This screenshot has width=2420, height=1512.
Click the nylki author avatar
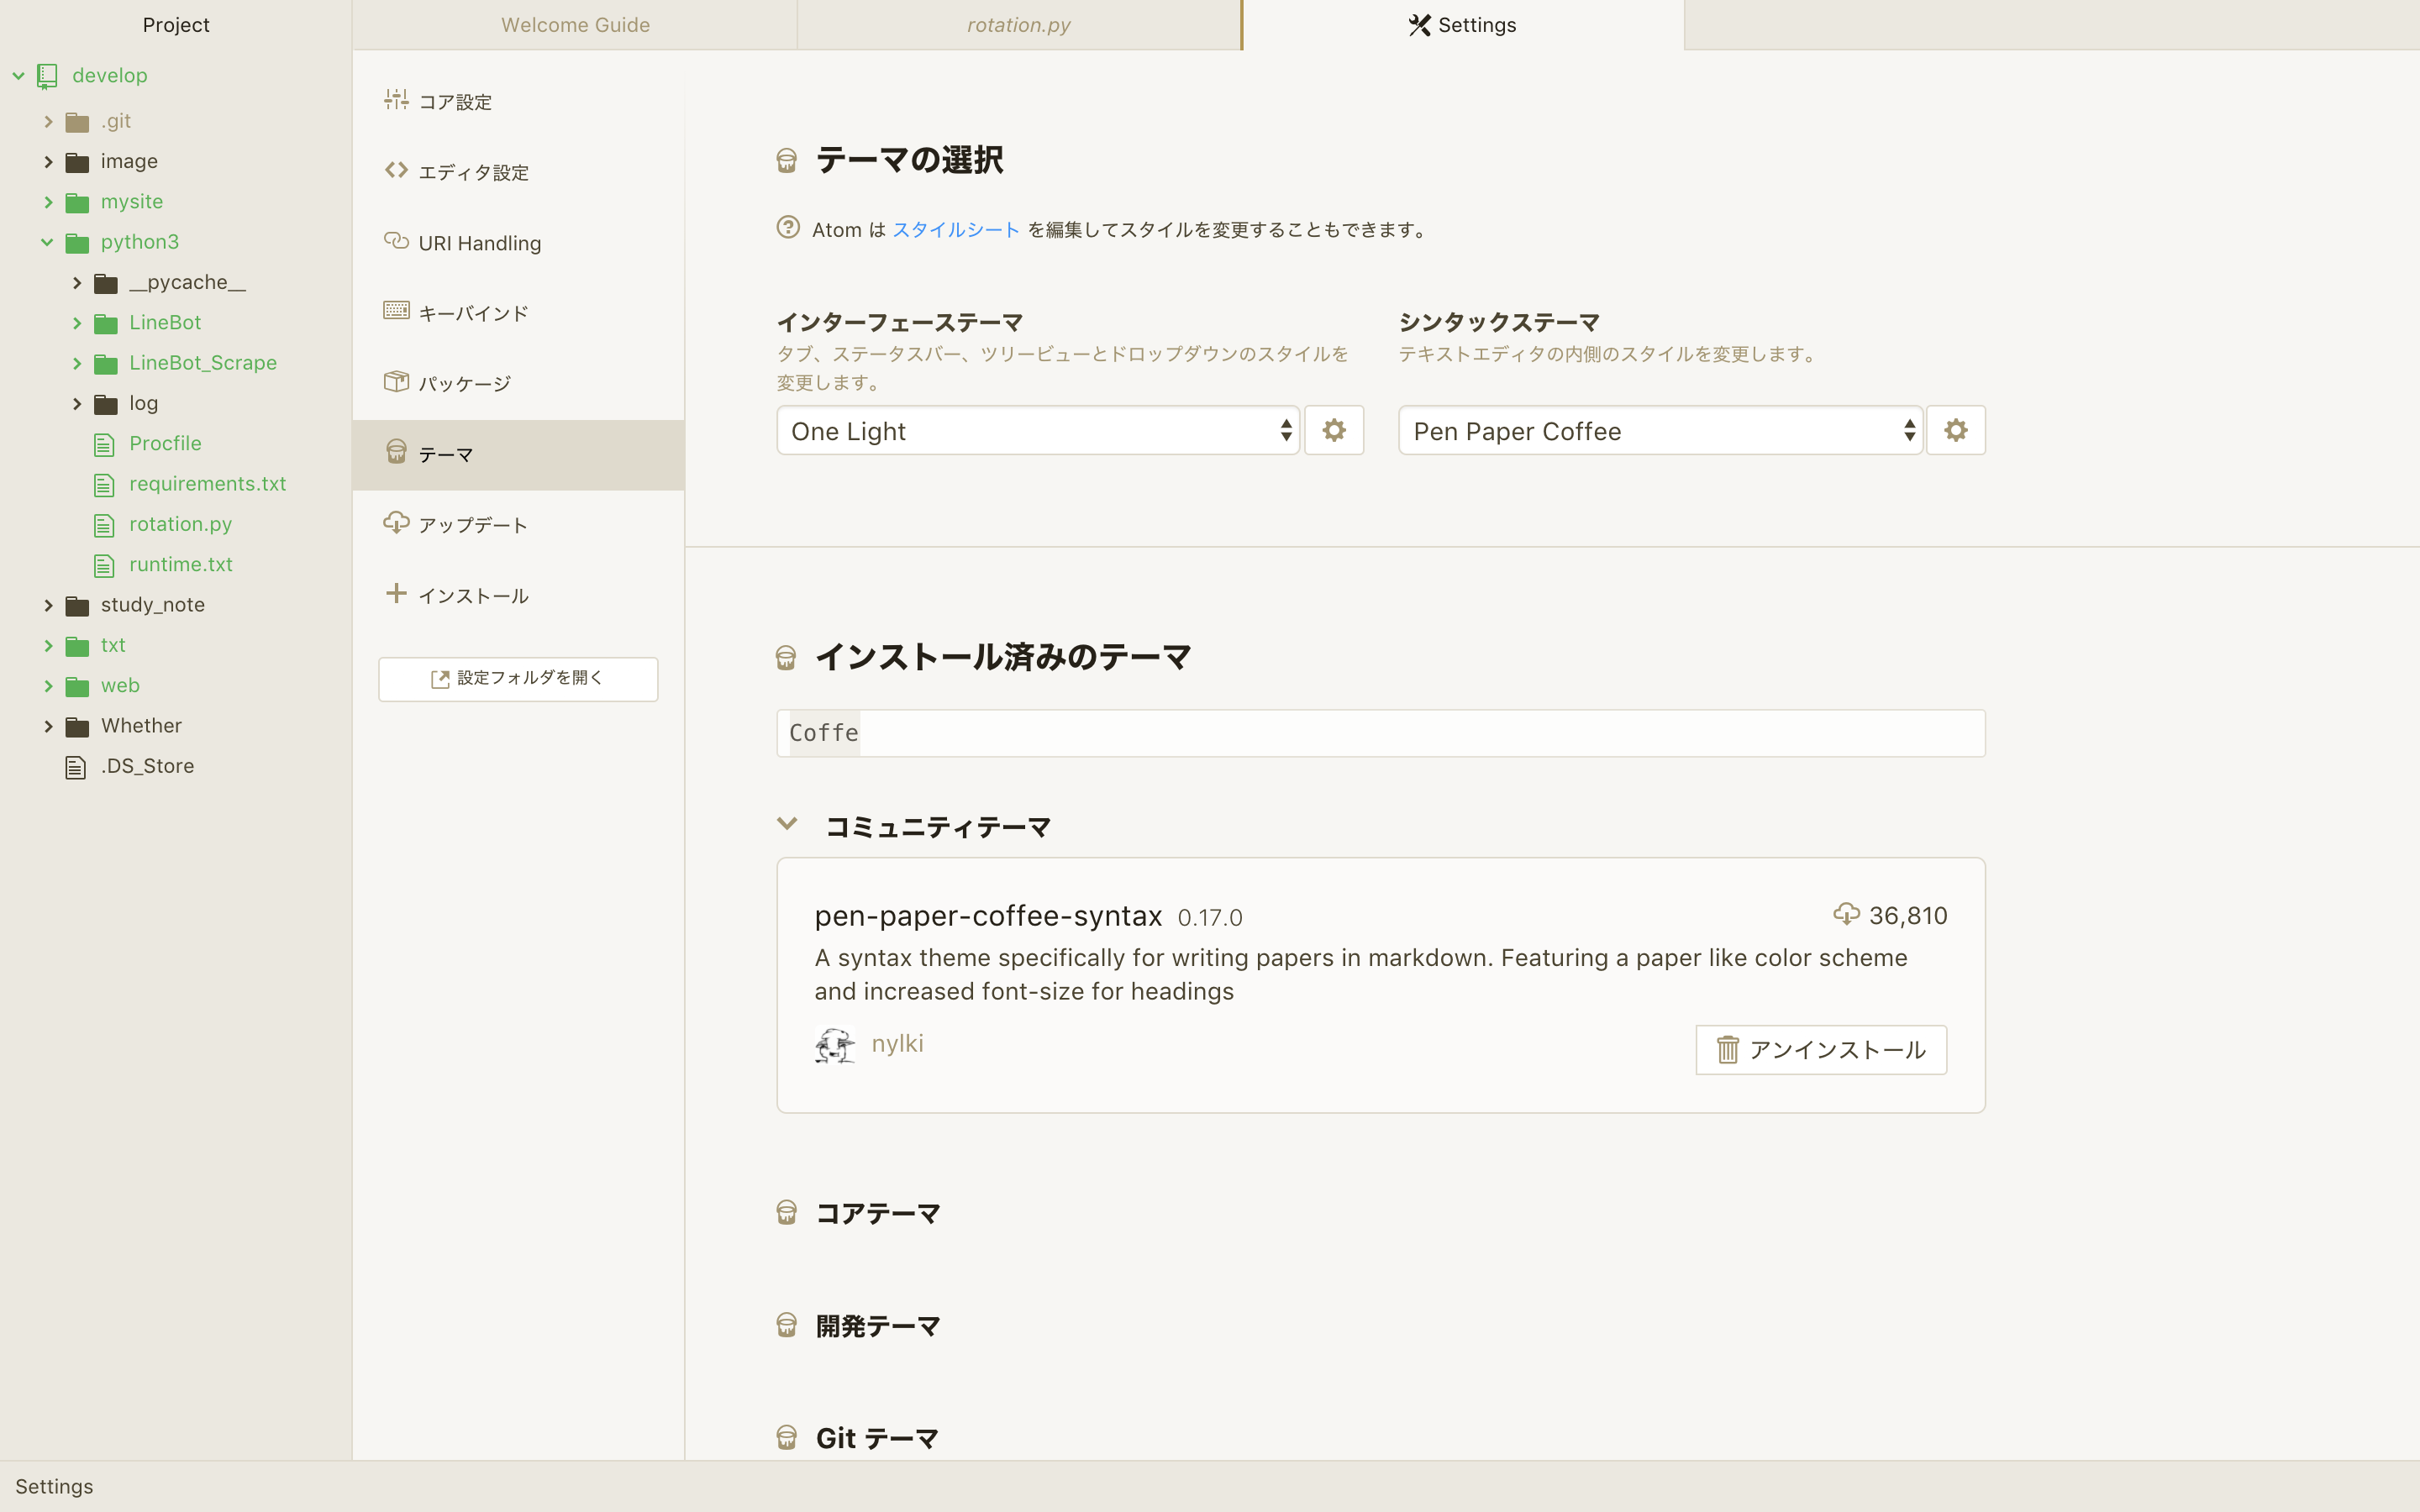[x=835, y=1045]
